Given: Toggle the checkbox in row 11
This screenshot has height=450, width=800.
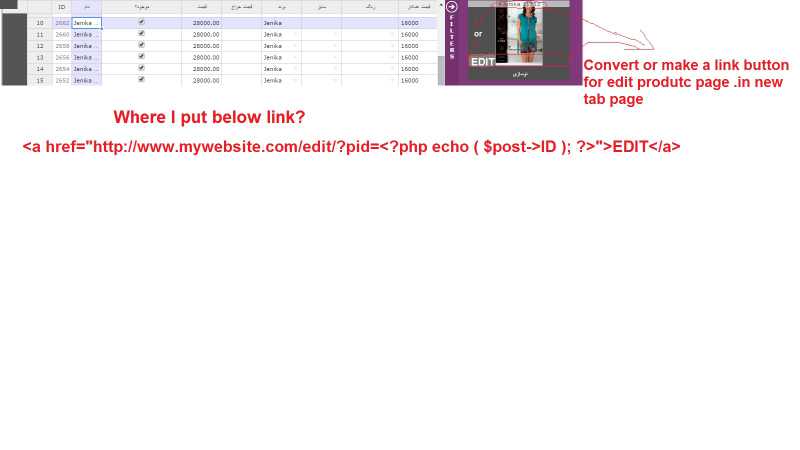Looking at the screenshot, I should click(141, 33).
